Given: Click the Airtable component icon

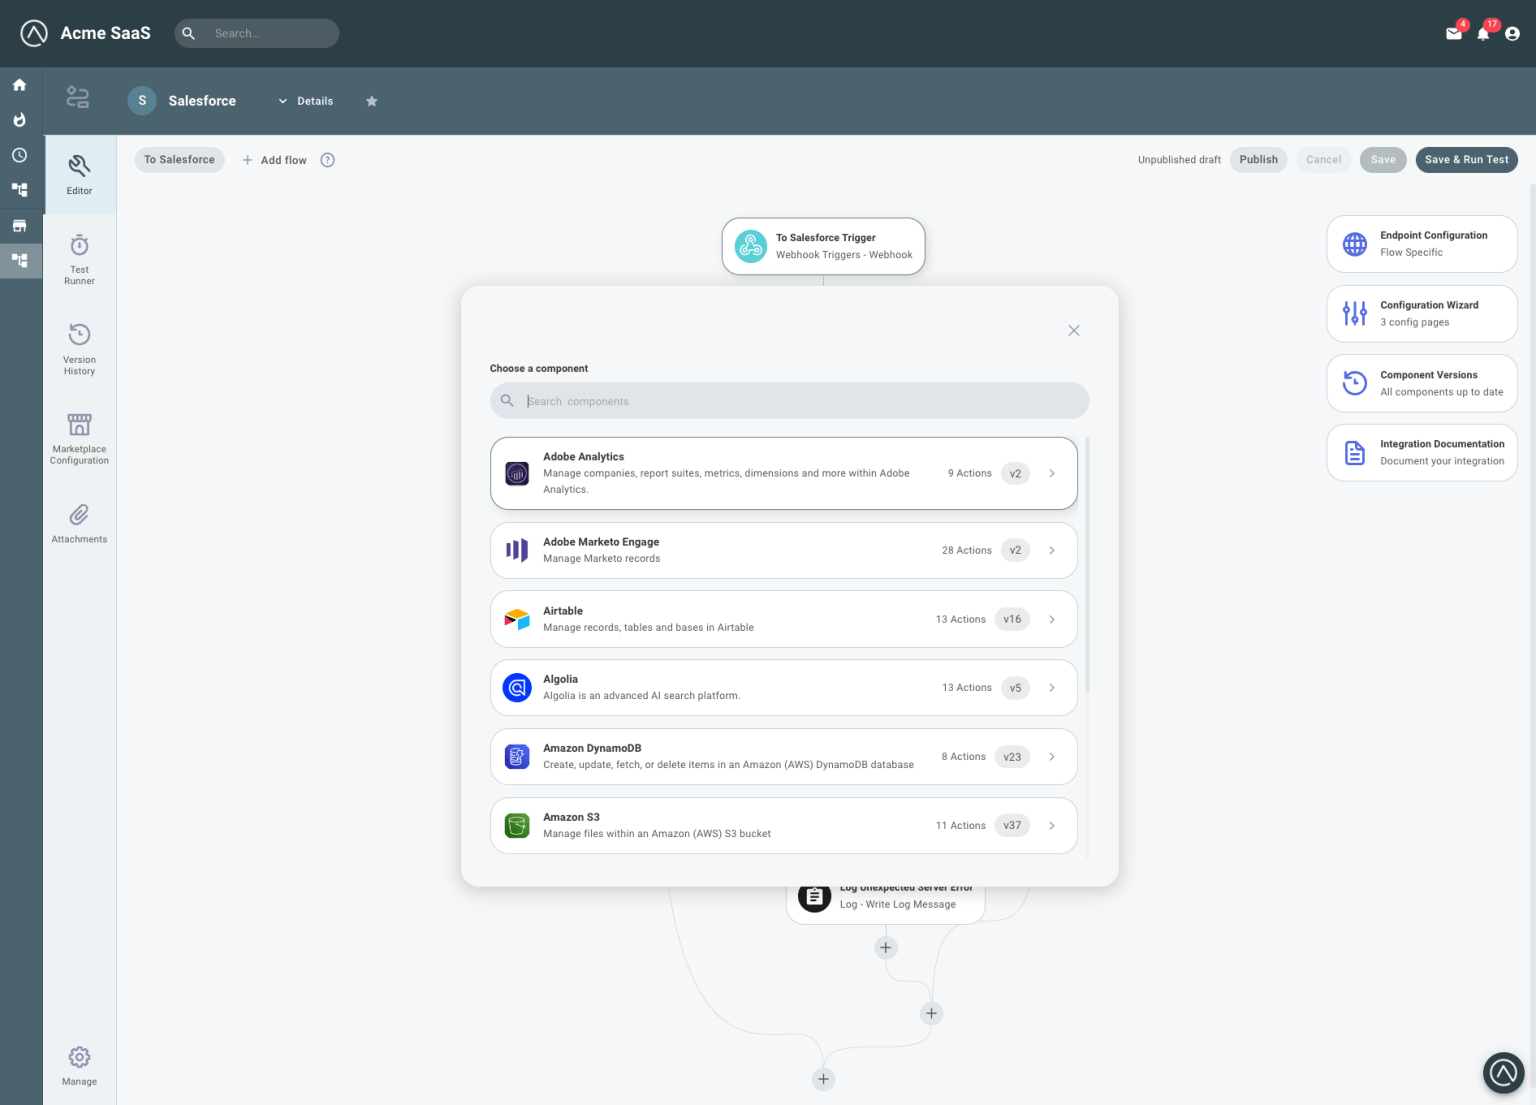Looking at the screenshot, I should click(x=517, y=619).
